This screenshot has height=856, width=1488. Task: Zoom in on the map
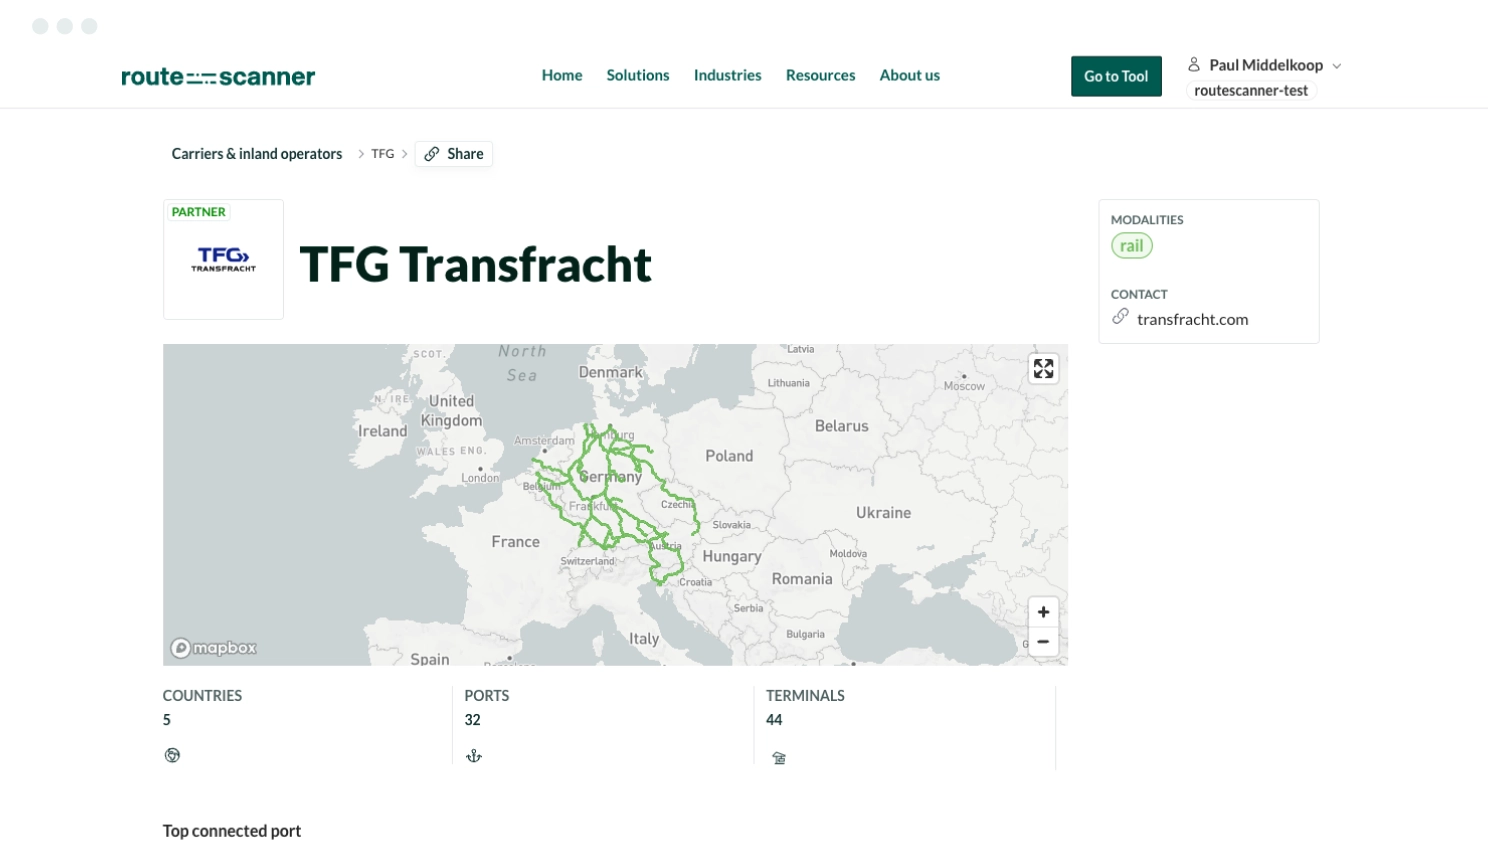coord(1043,612)
